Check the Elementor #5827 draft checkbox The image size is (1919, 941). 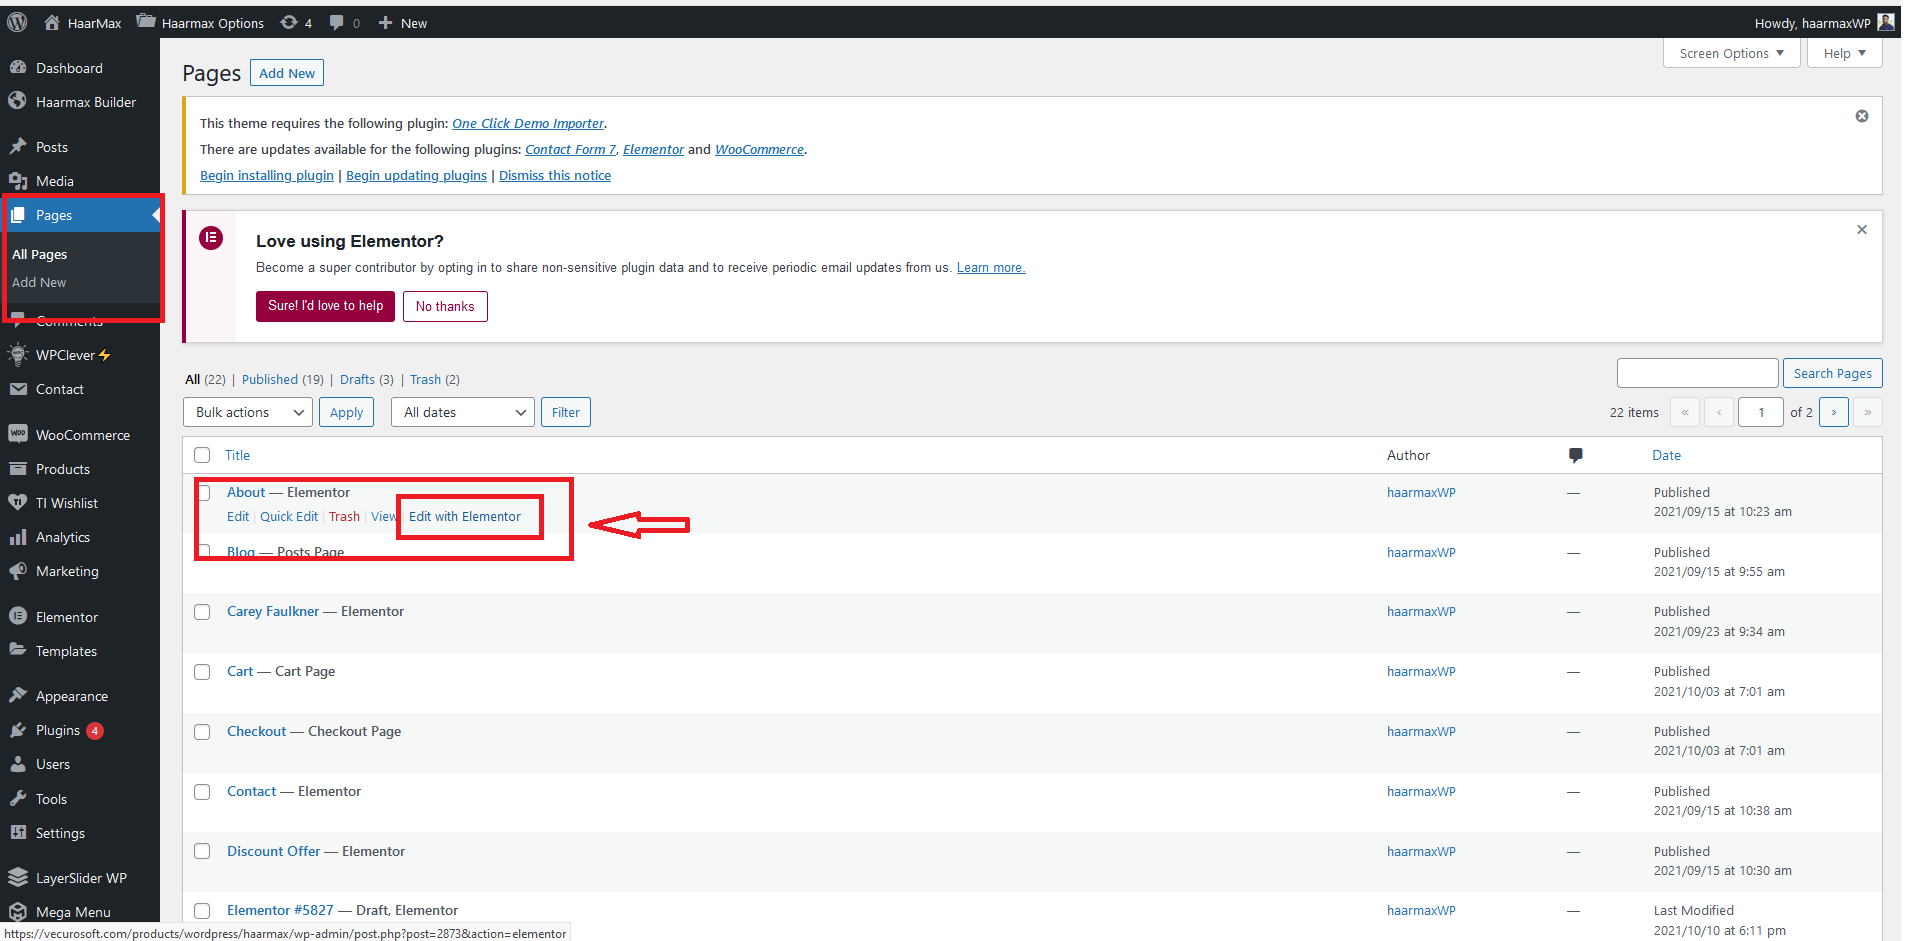click(x=202, y=911)
